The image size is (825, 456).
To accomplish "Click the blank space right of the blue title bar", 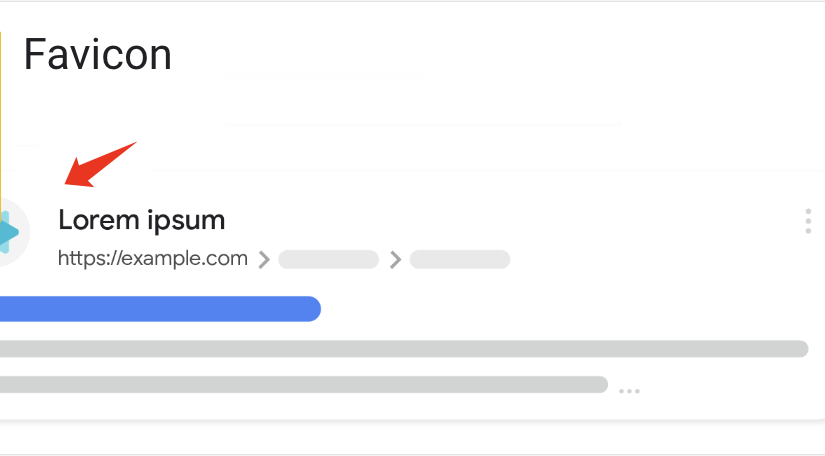I will tap(560, 309).
